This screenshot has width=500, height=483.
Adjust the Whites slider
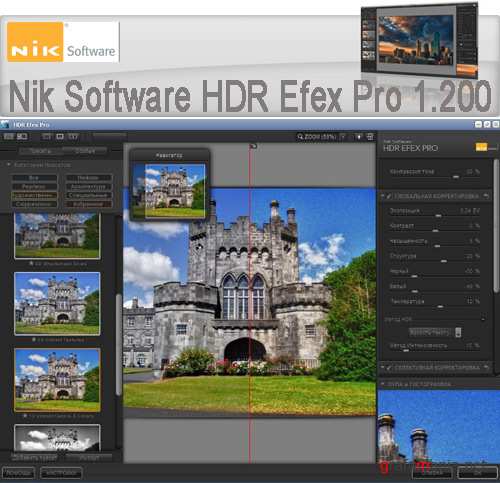tap(415, 291)
